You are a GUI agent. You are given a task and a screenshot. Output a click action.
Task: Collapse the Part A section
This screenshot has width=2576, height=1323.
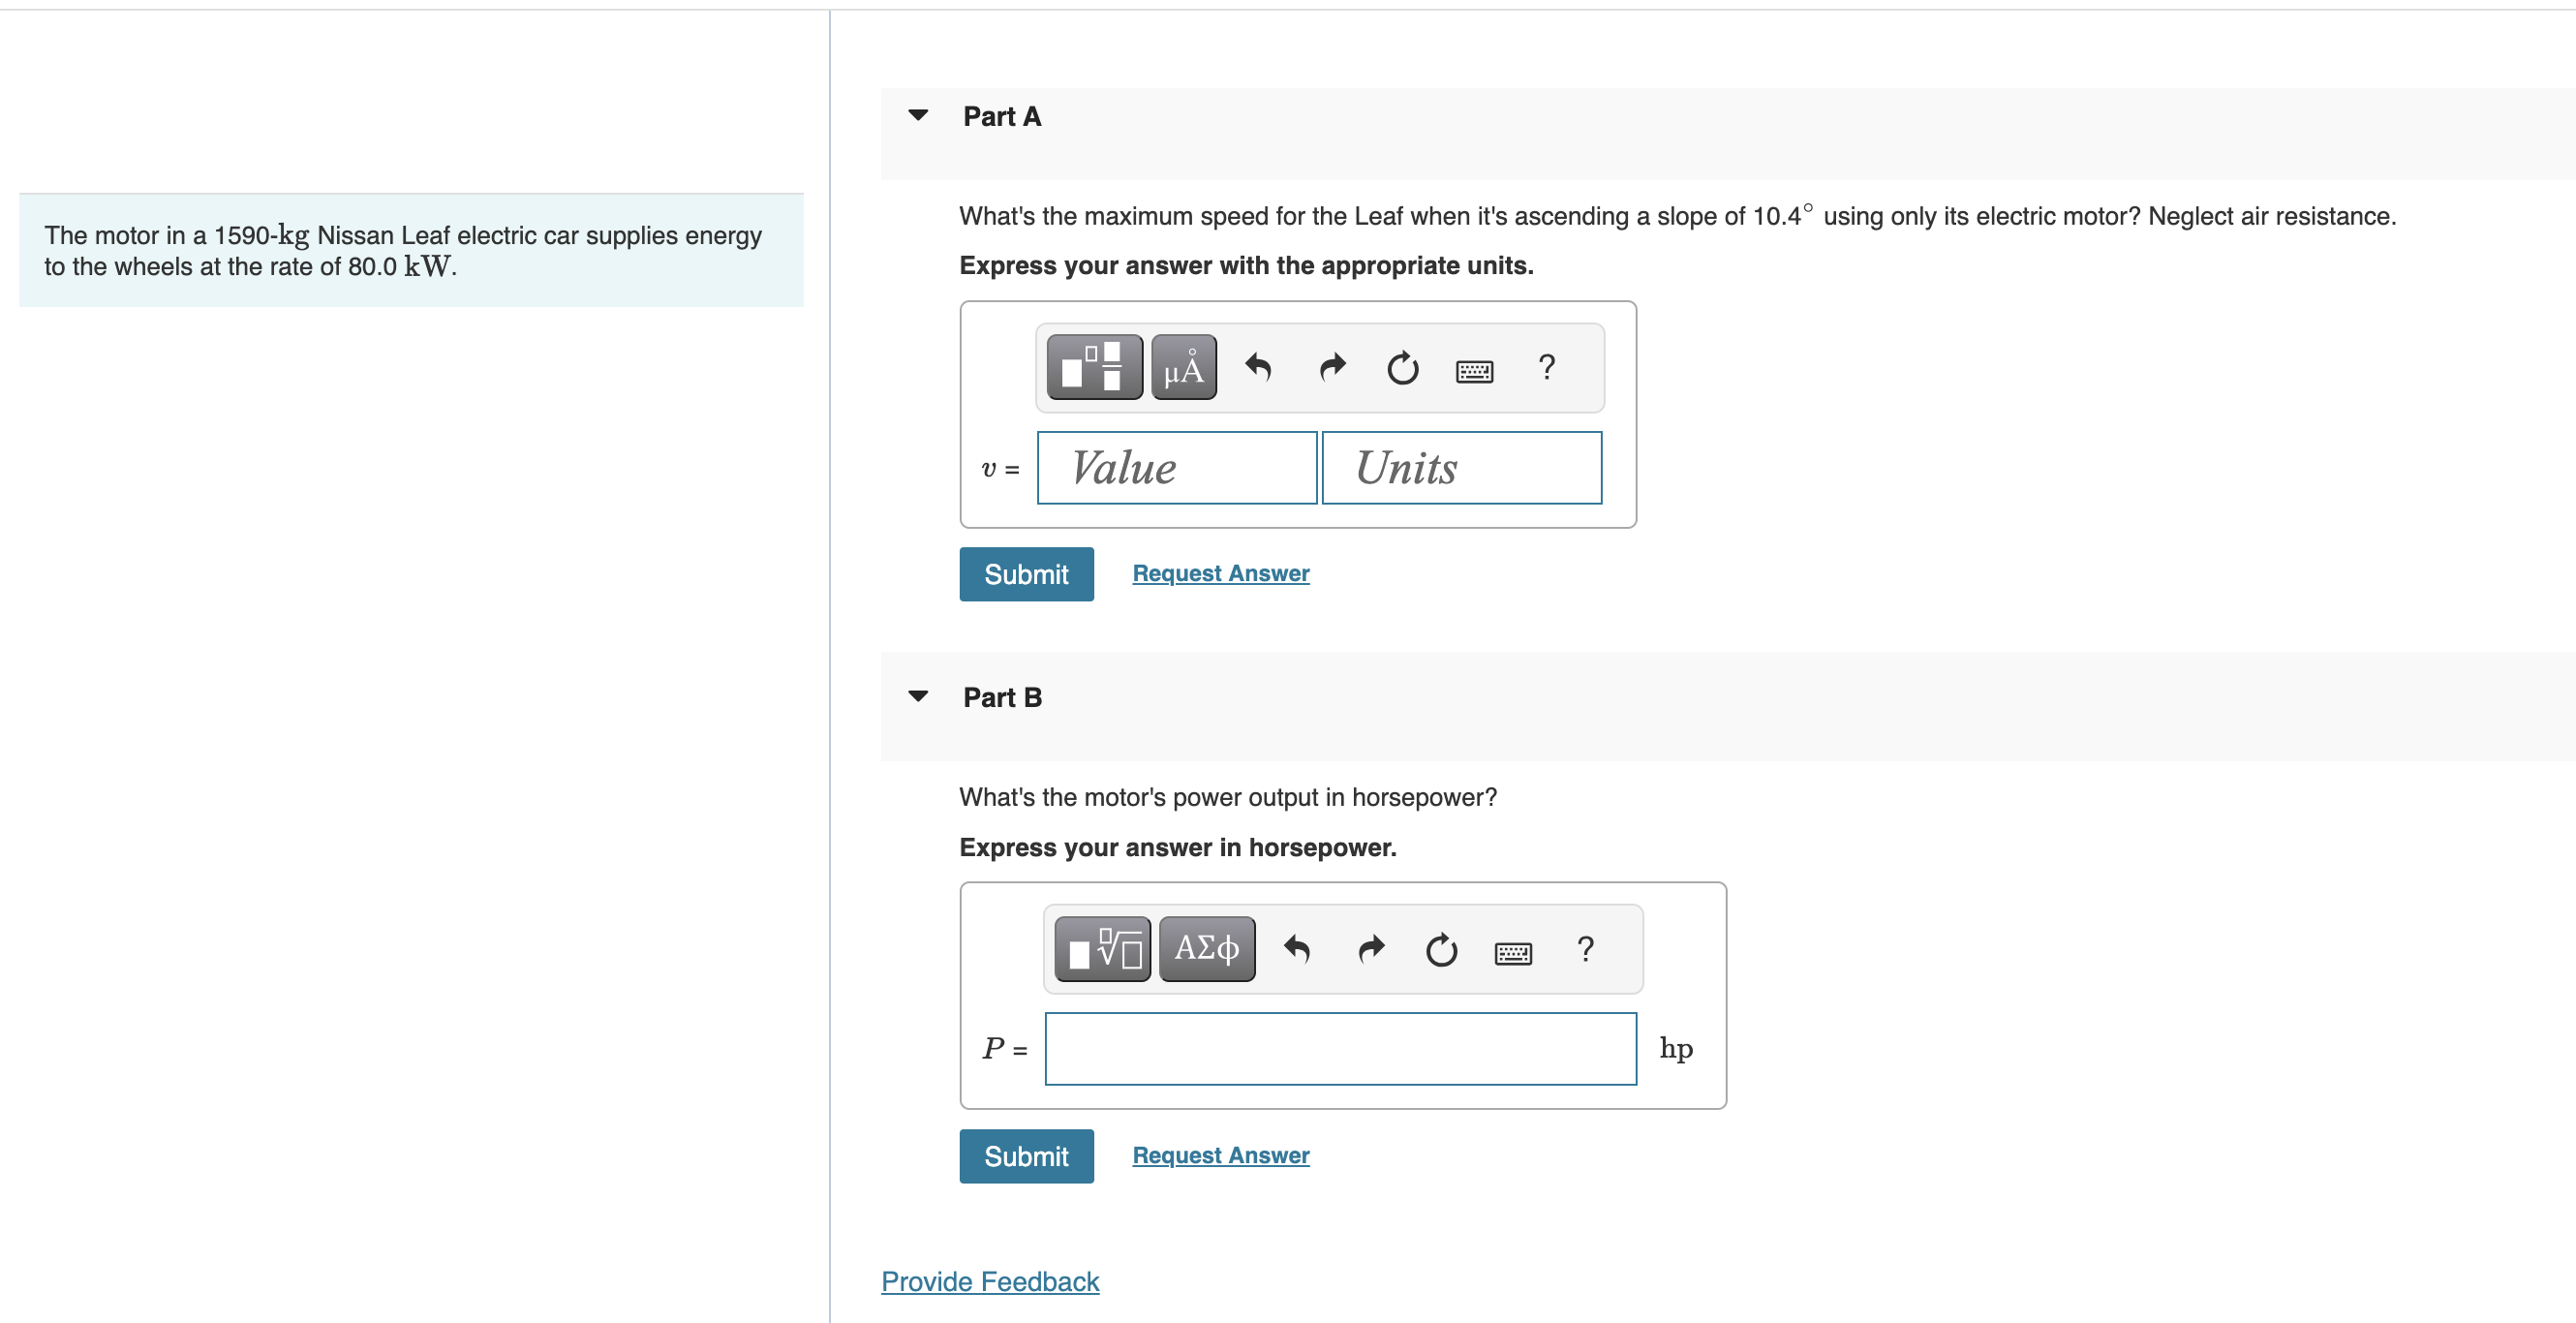(918, 115)
